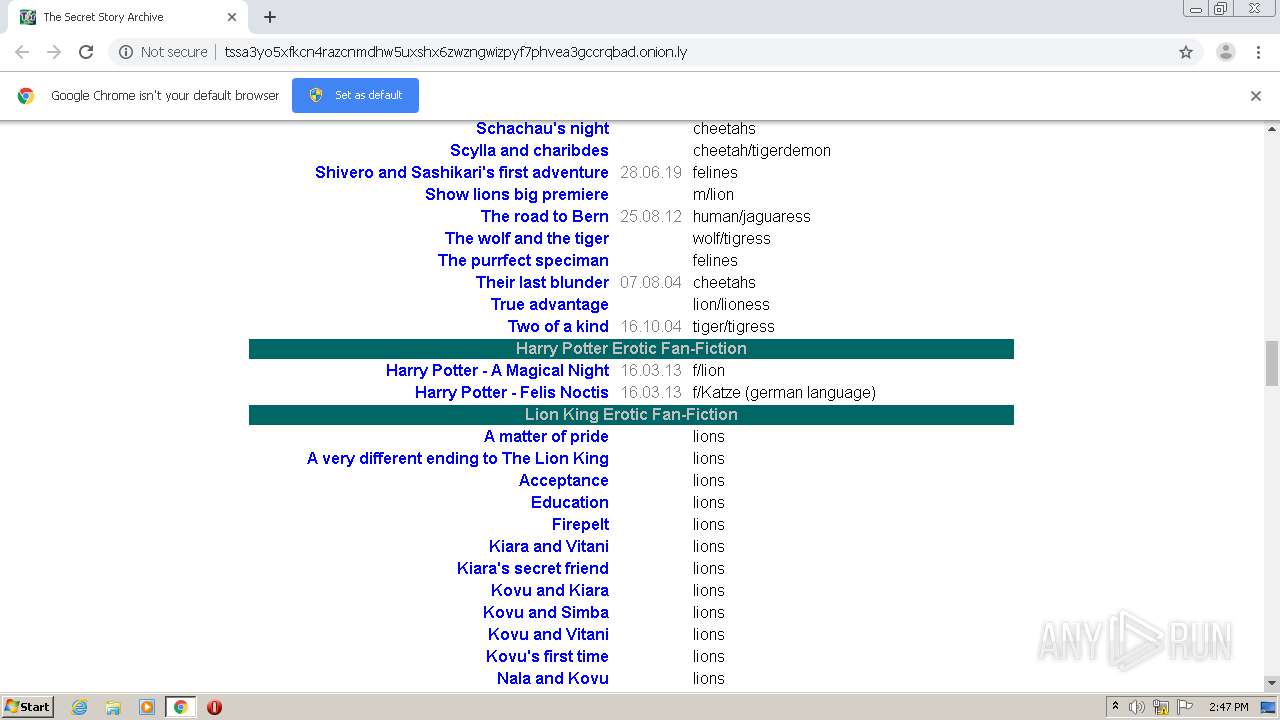The height and width of the screenshot is (720, 1280).
Task: Select the f/Katze (german language) text
Action: (x=784, y=392)
